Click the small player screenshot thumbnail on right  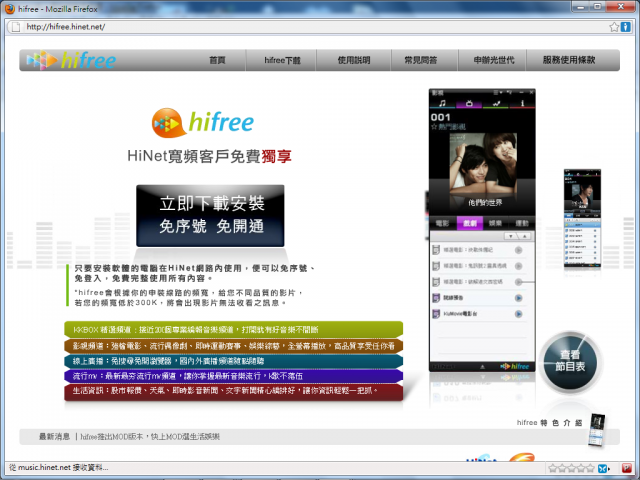pyautogui.click(x=582, y=218)
